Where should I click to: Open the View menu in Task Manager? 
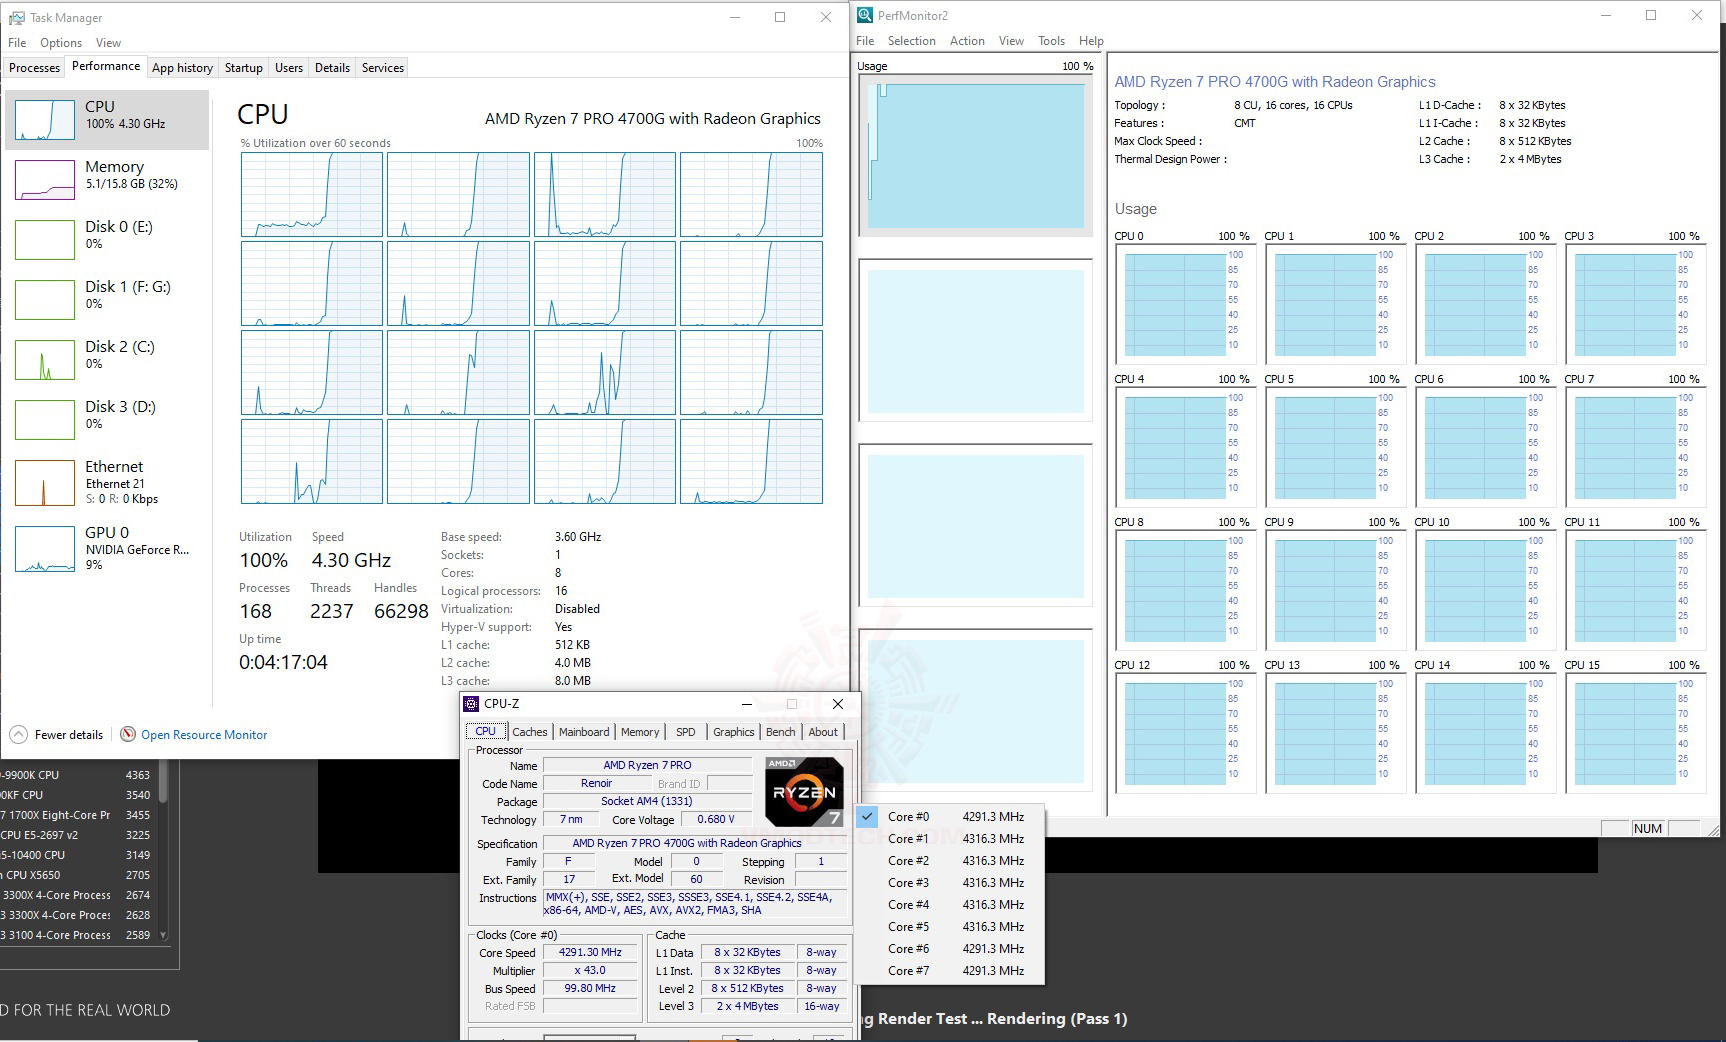click(108, 43)
